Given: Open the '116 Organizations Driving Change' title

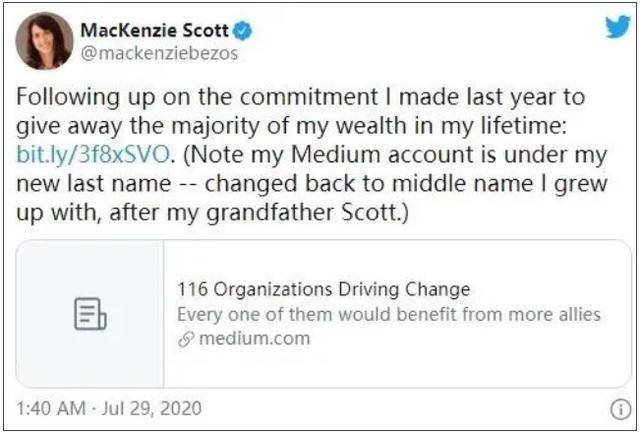Looking at the screenshot, I should [x=323, y=289].
